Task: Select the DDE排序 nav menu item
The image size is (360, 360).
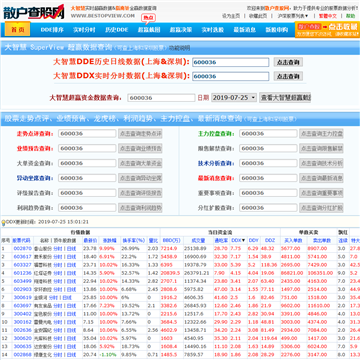Action: [x=52, y=30]
